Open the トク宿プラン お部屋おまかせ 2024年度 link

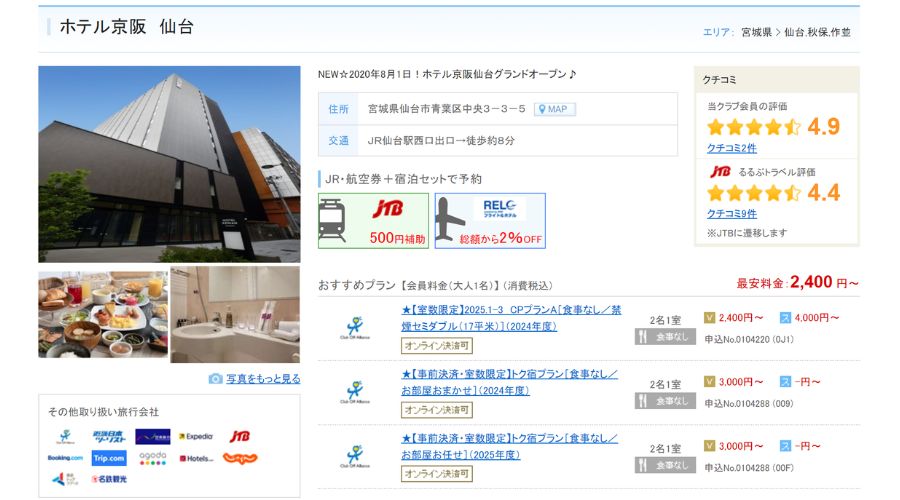point(509,382)
